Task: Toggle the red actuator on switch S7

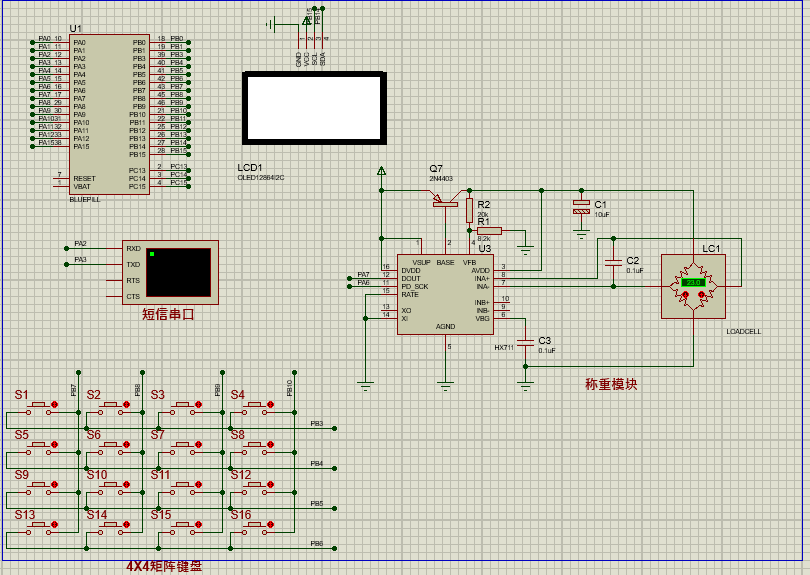Action: click(199, 444)
